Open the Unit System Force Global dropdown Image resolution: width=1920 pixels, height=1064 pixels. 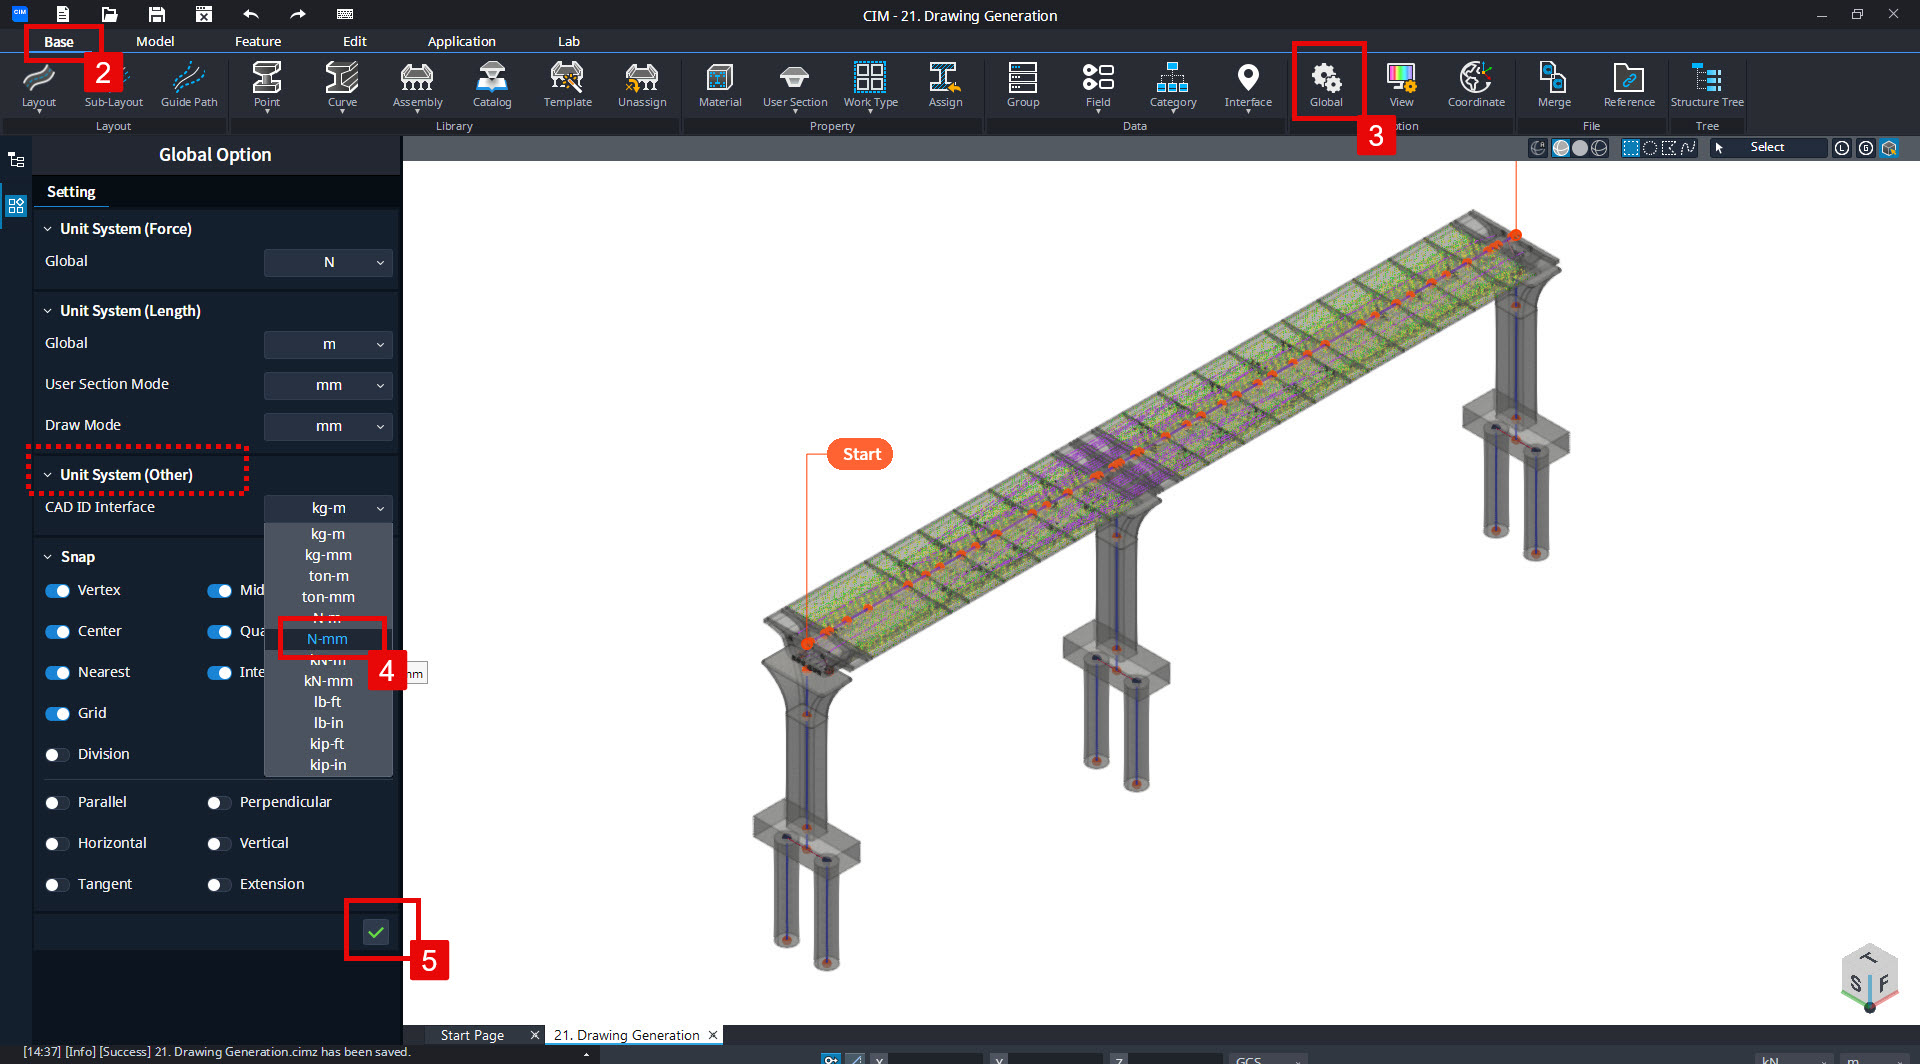pyautogui.click(x=328, y=262)
